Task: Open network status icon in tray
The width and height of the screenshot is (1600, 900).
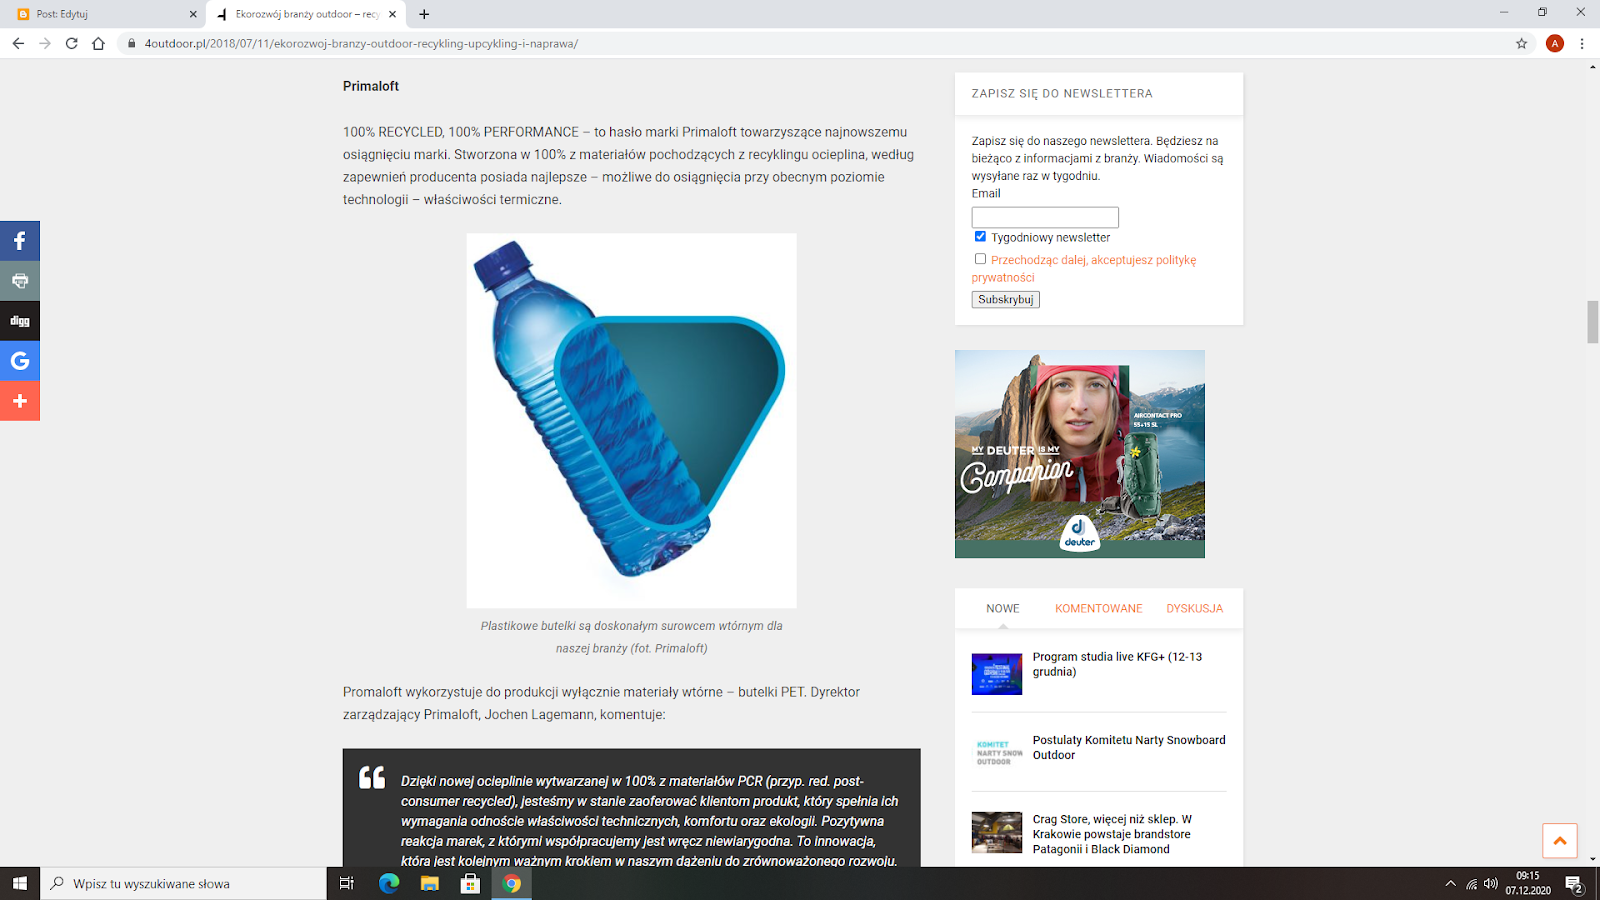Action: tap(1471, 884)
